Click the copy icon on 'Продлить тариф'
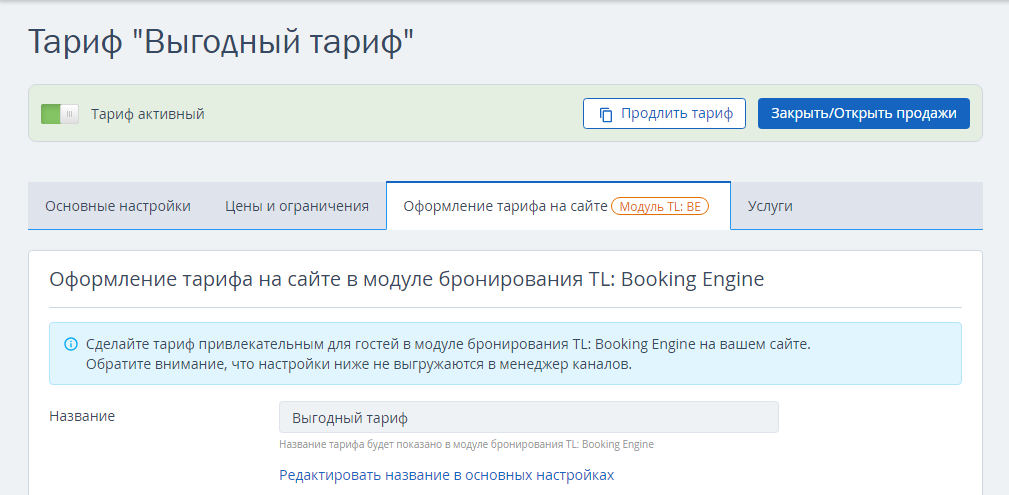 click(606, 115)
